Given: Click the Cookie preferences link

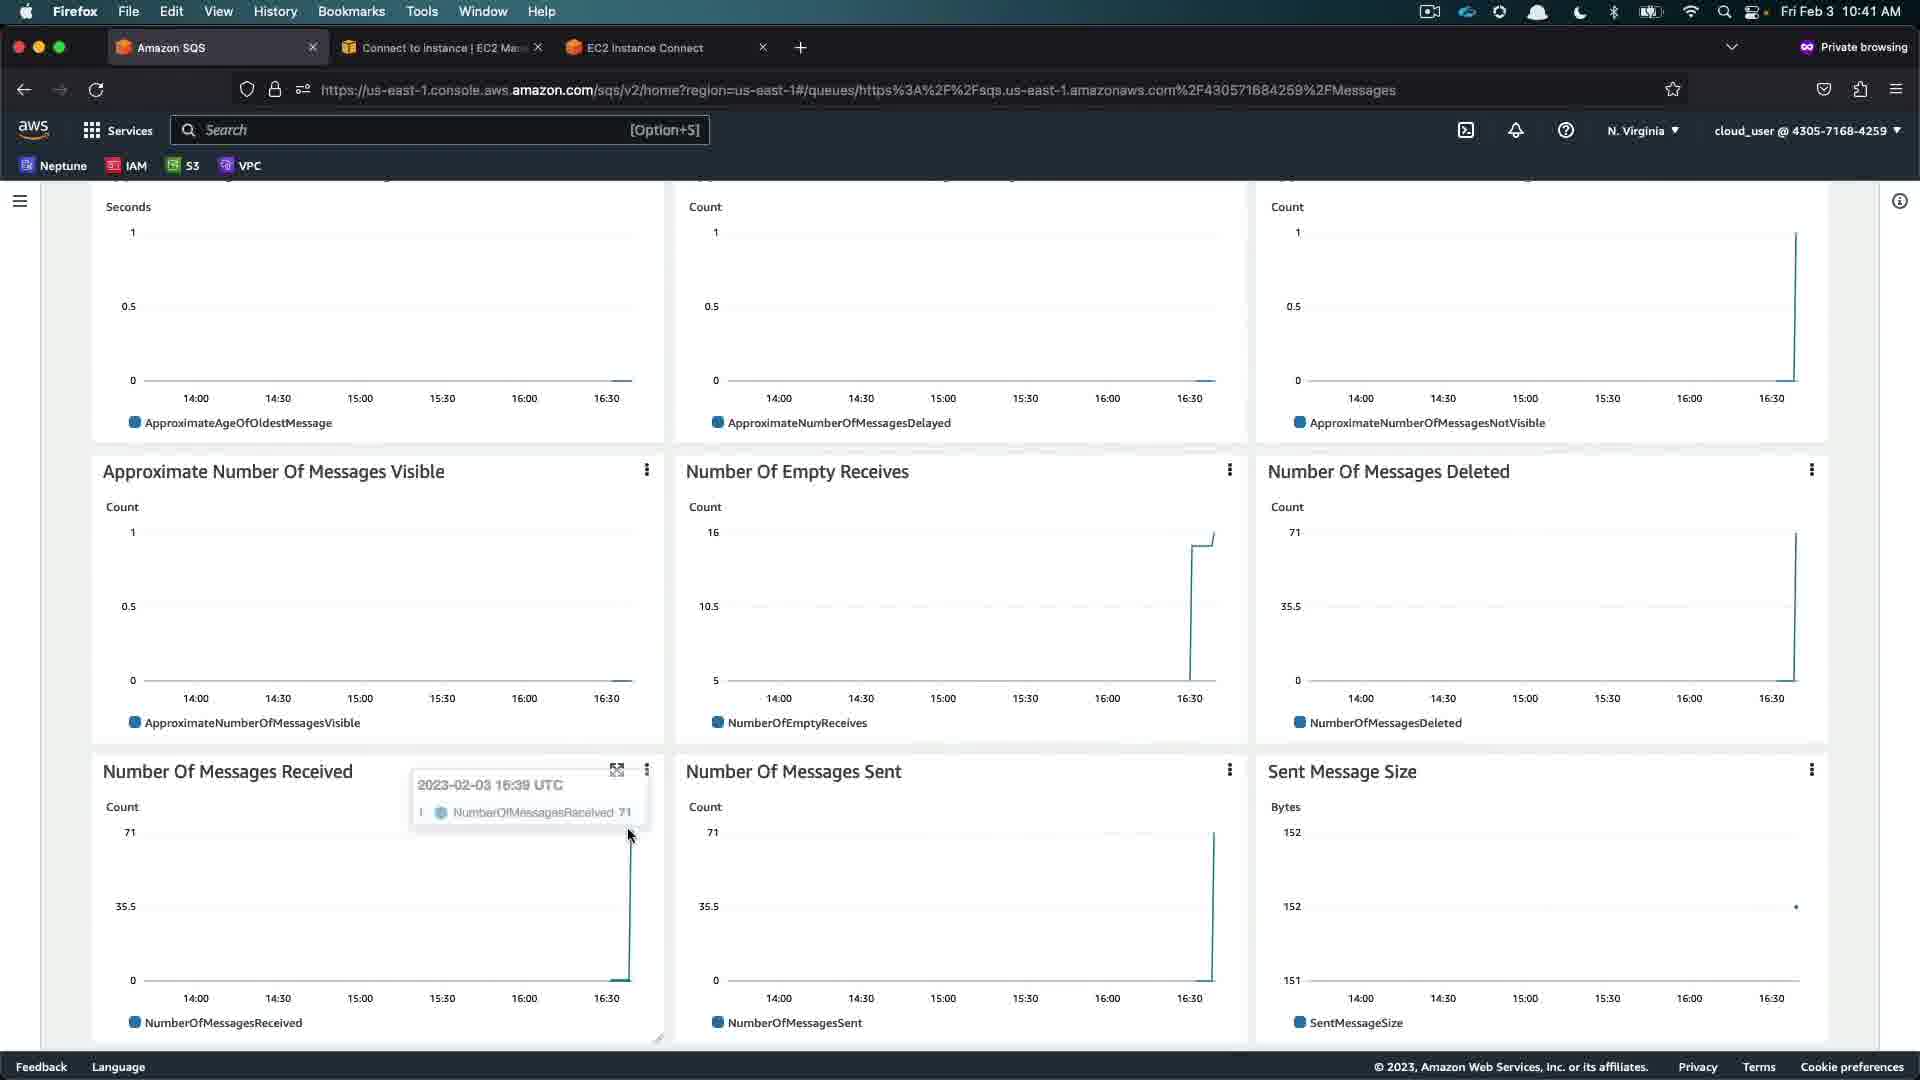Looking at the screenshot, I should pos(1851,1067).
